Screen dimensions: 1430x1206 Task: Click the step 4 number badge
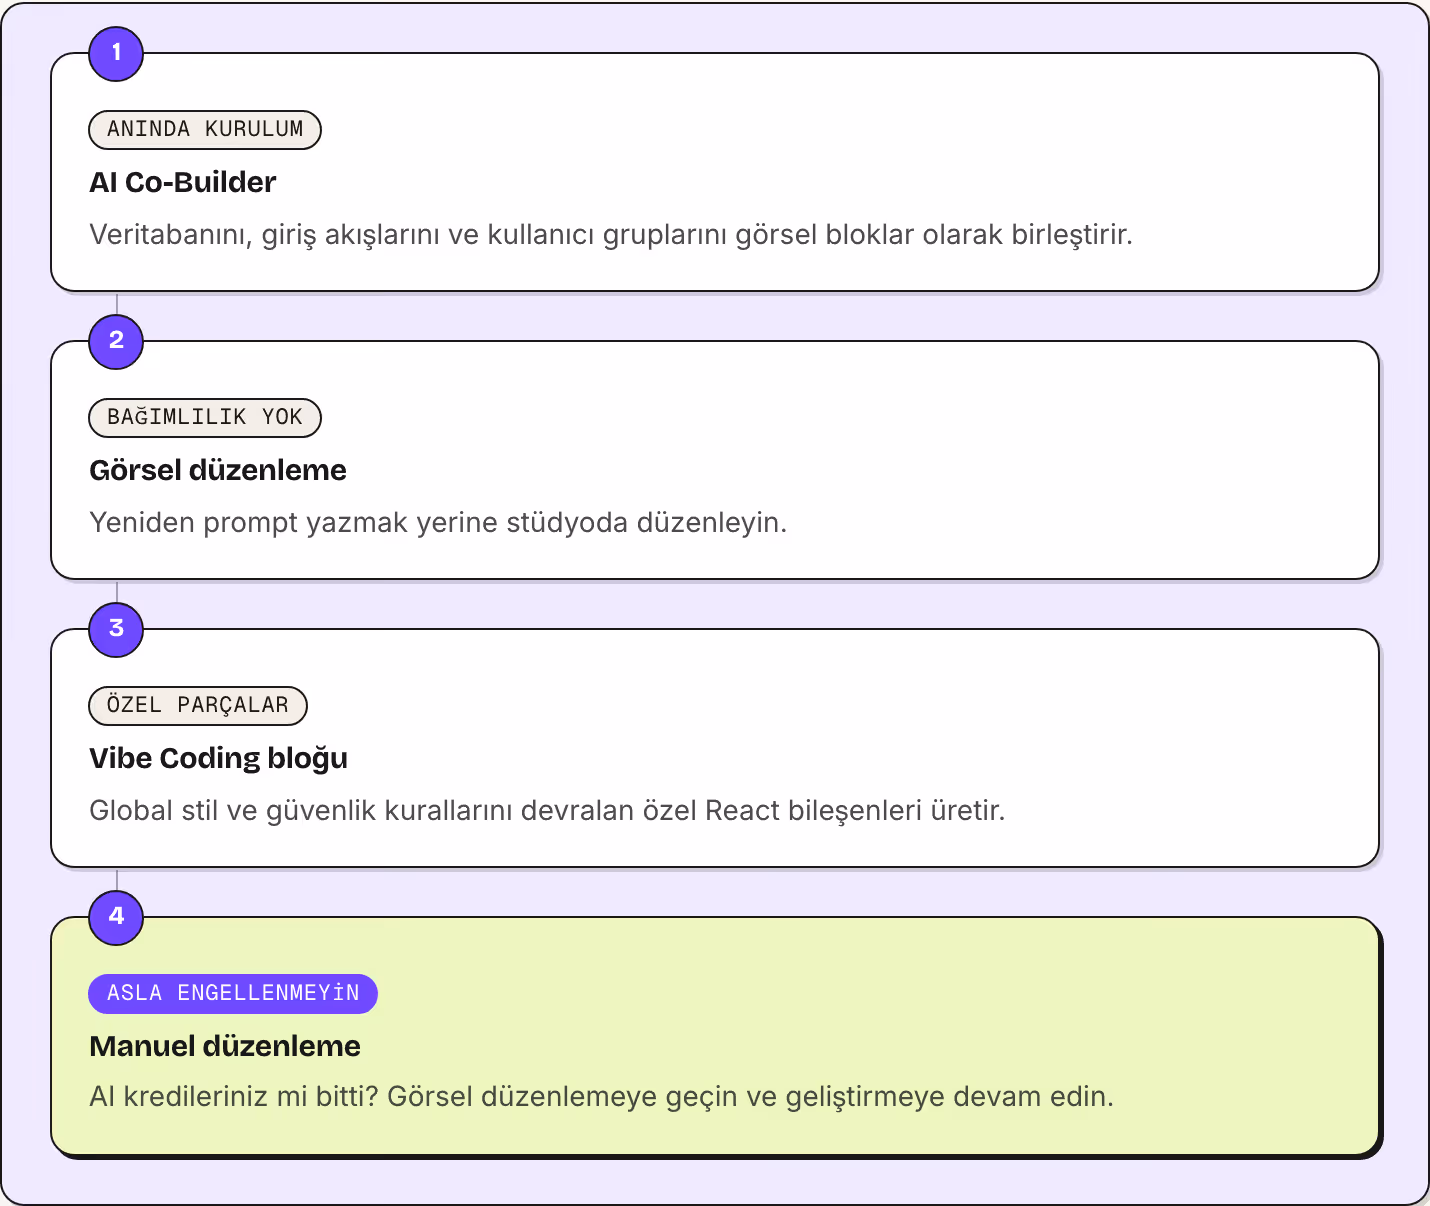click(116, 917)
